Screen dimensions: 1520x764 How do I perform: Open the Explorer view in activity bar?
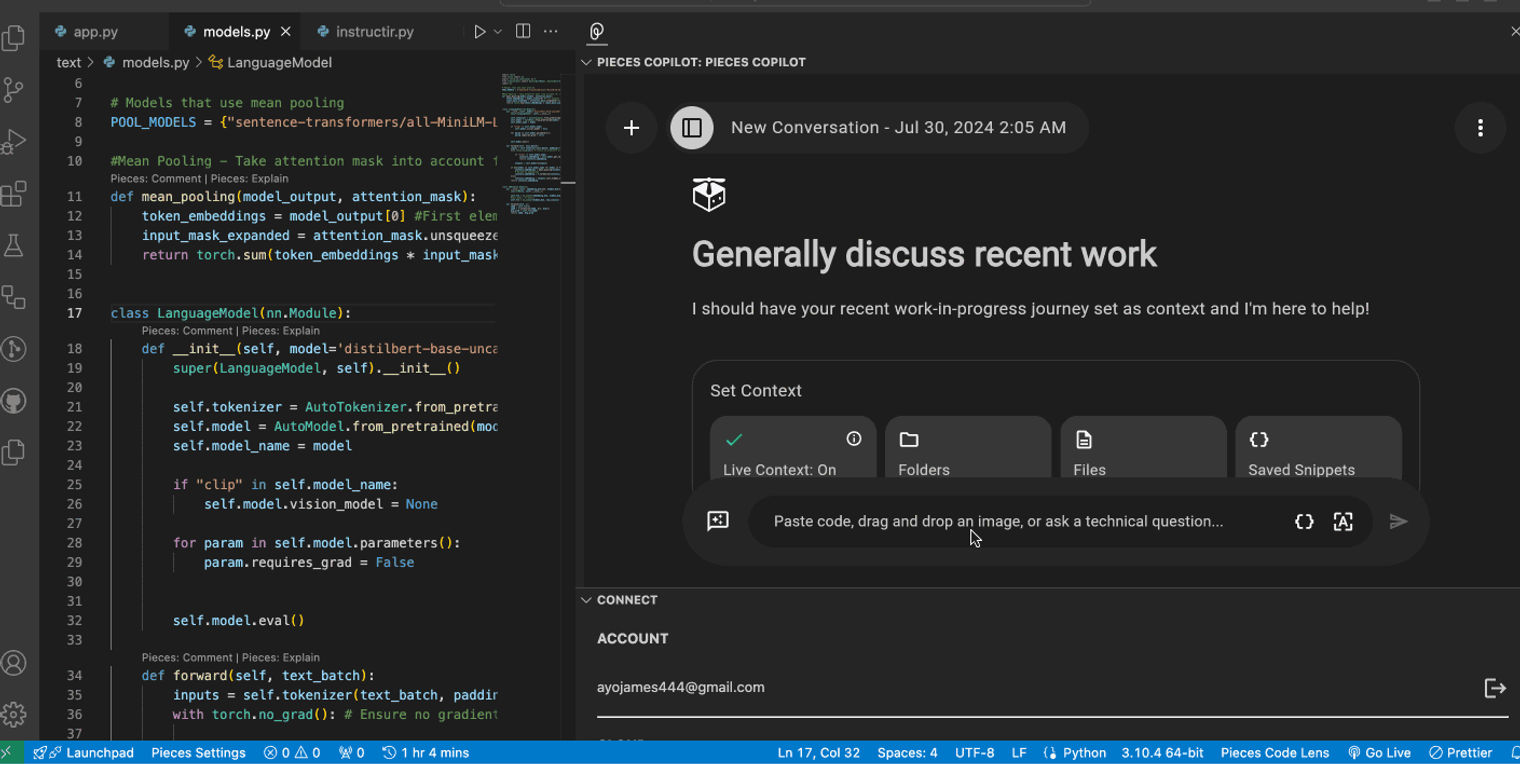coord(14,38)
